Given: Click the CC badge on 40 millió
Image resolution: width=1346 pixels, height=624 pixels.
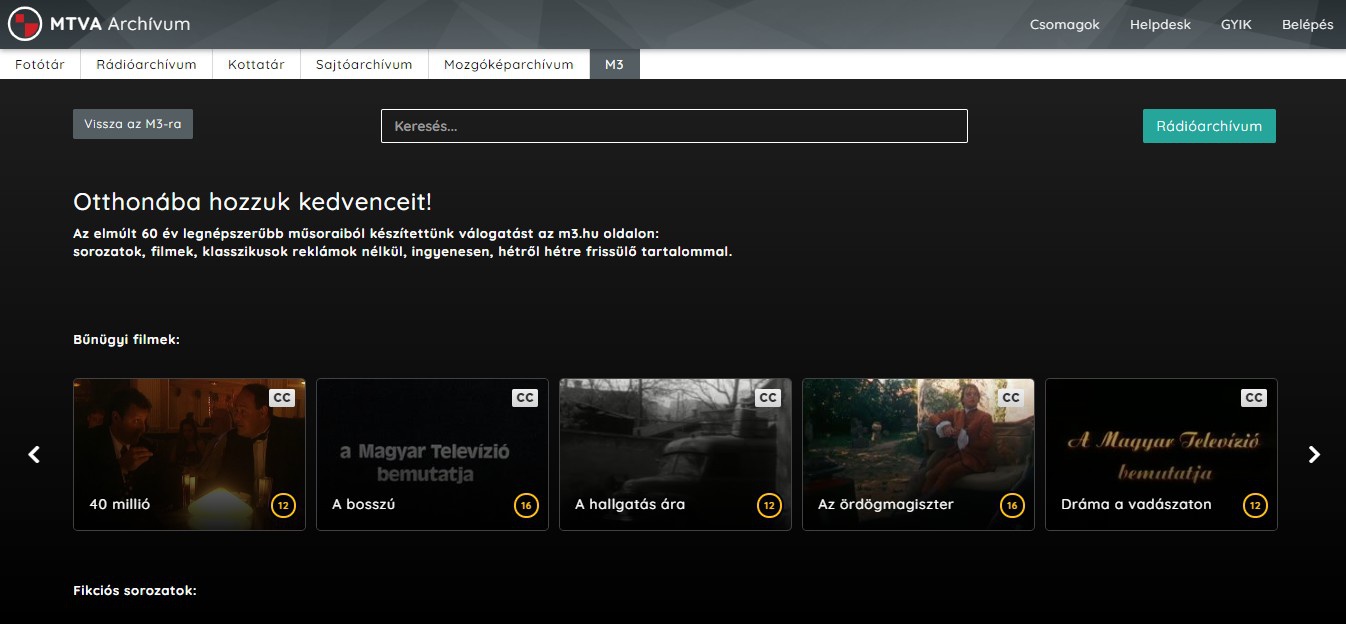Looking at the screenshot, I should tap(282, 398).
